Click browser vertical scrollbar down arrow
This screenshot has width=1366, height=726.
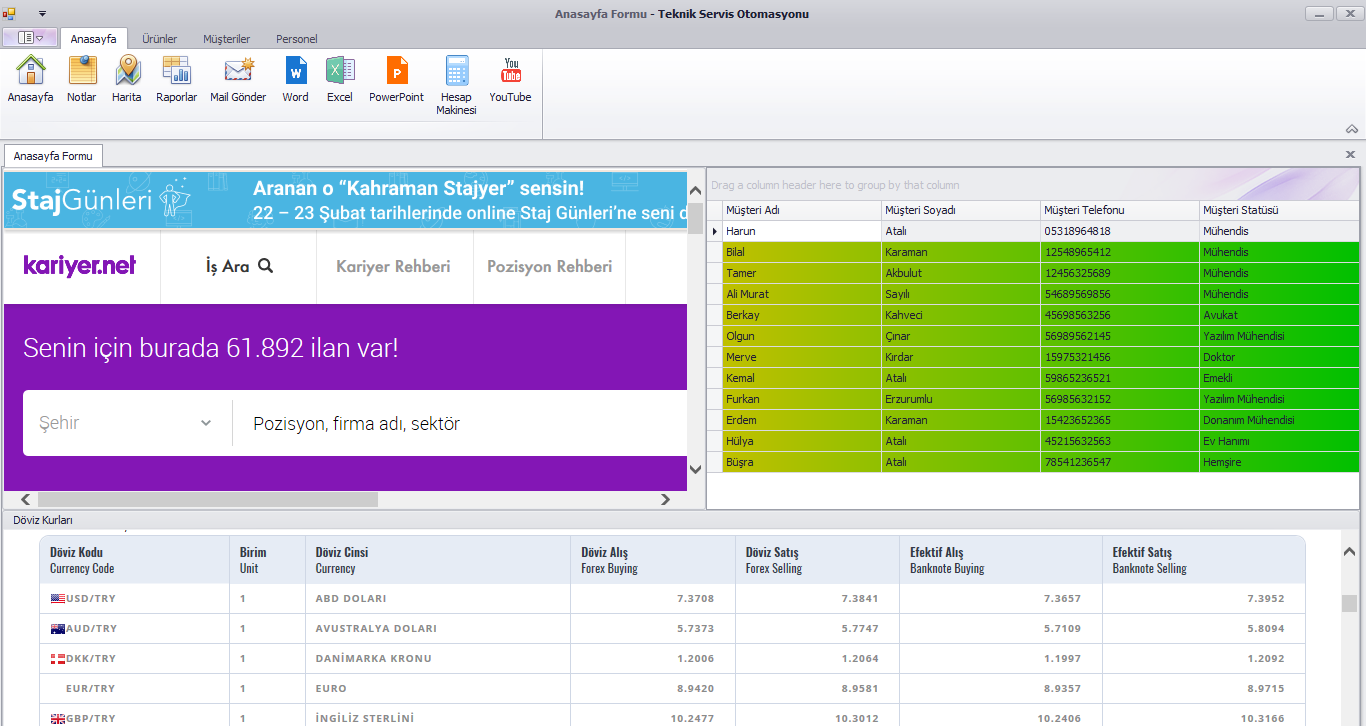coord(696,468)
